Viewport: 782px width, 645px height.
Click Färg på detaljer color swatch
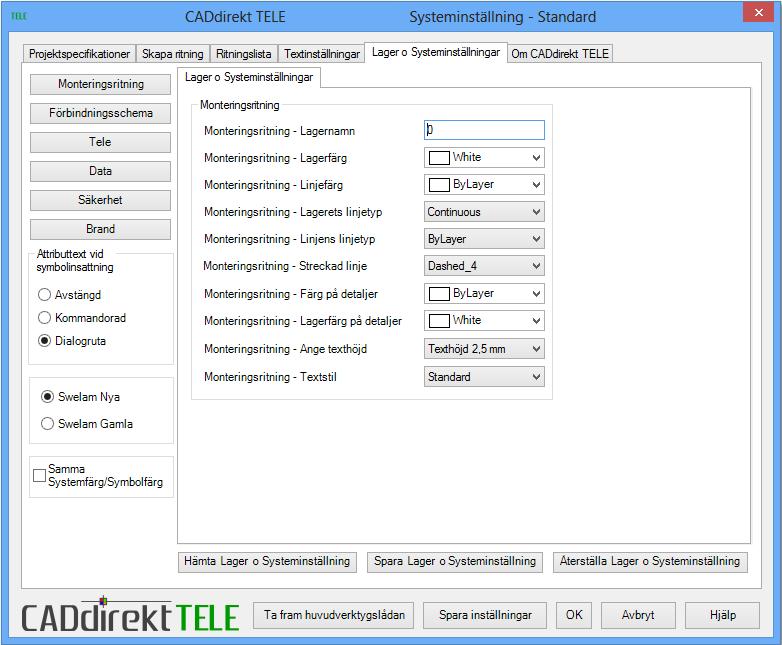pyautogui.click(x=439, y=293)
